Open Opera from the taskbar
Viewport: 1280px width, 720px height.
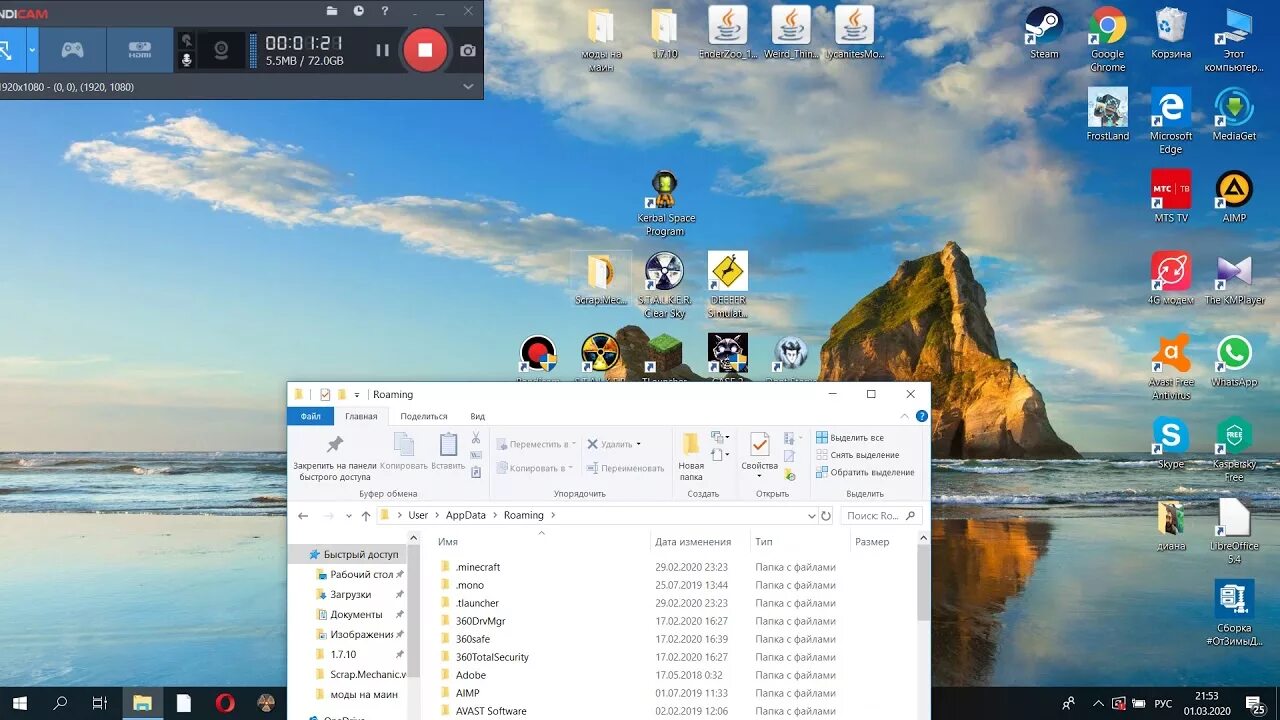[x=225, y=703]
